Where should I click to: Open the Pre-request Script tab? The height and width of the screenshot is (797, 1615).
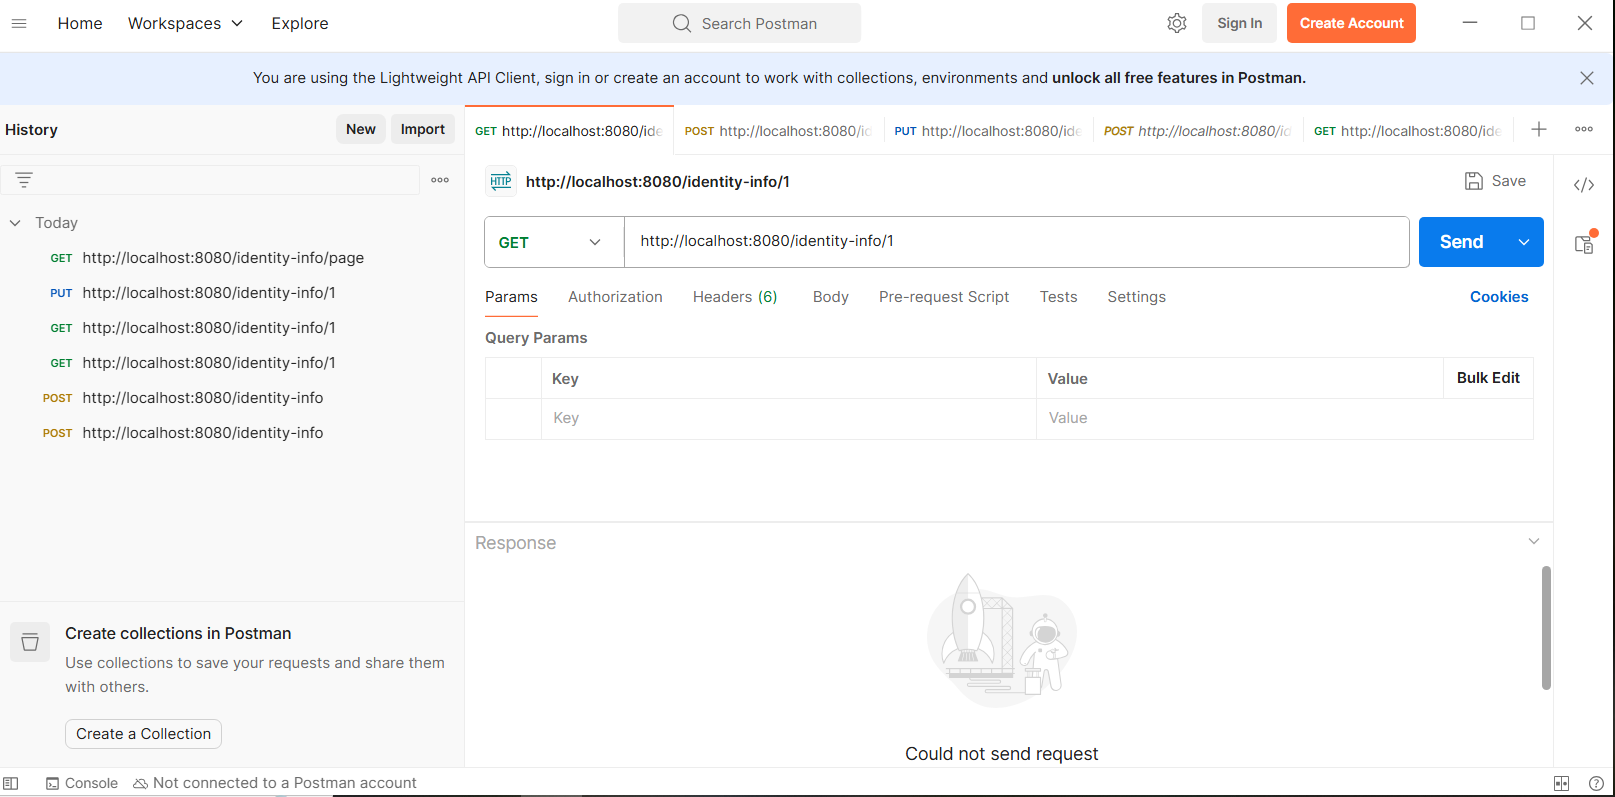pos(944,297)
